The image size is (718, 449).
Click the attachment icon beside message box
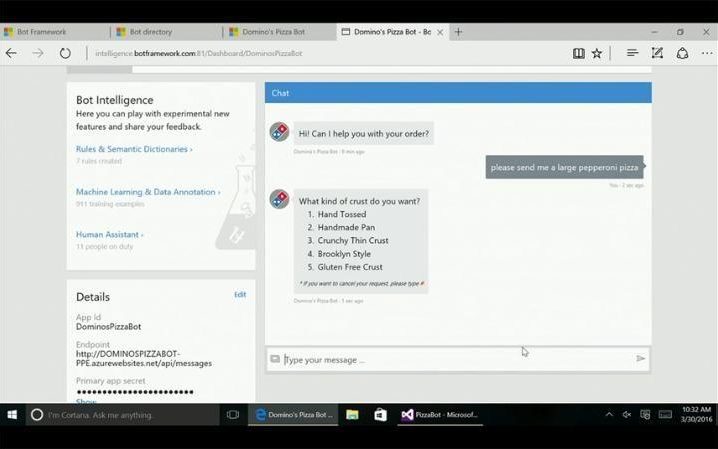[x=275, y=359]
